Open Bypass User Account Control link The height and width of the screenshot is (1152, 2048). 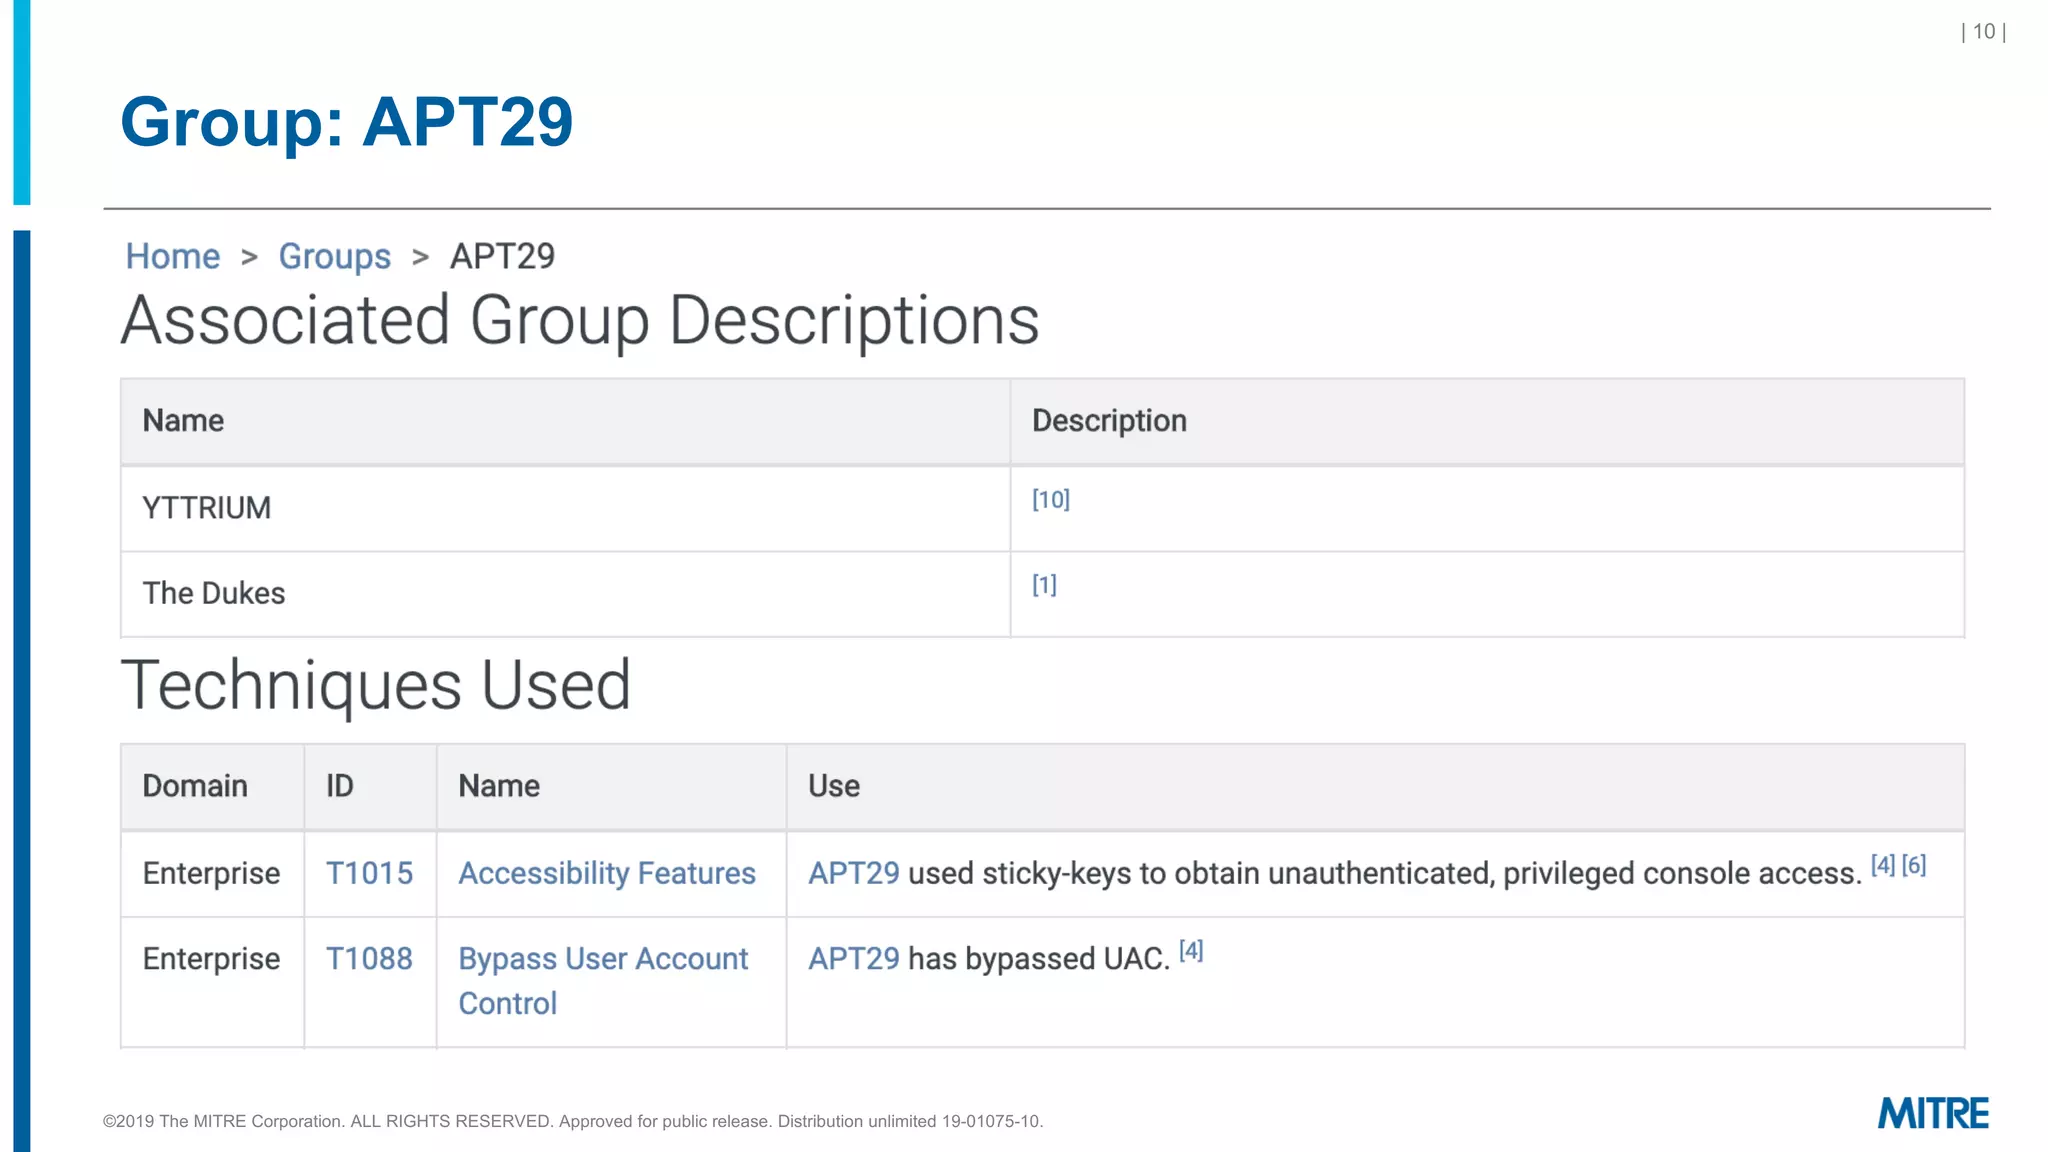[x=603, y=980]
